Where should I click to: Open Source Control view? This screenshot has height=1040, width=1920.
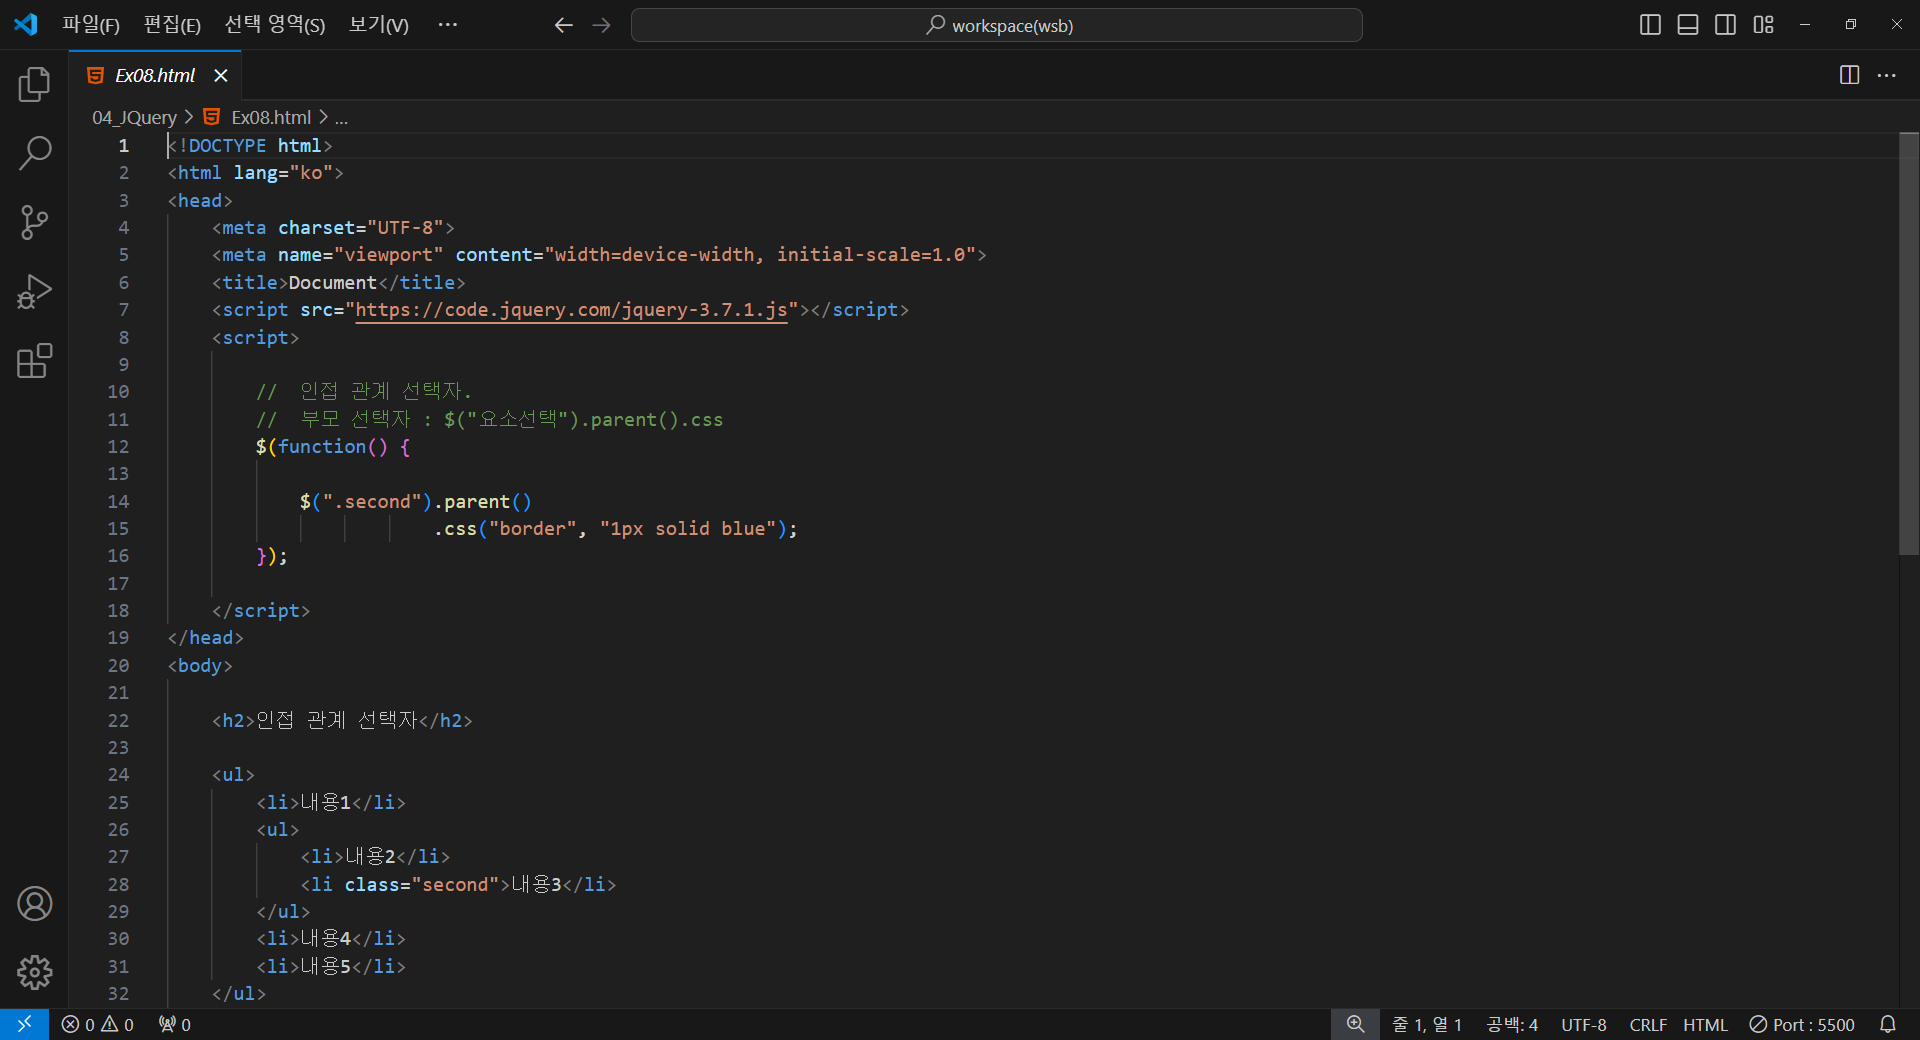point(34,222)
